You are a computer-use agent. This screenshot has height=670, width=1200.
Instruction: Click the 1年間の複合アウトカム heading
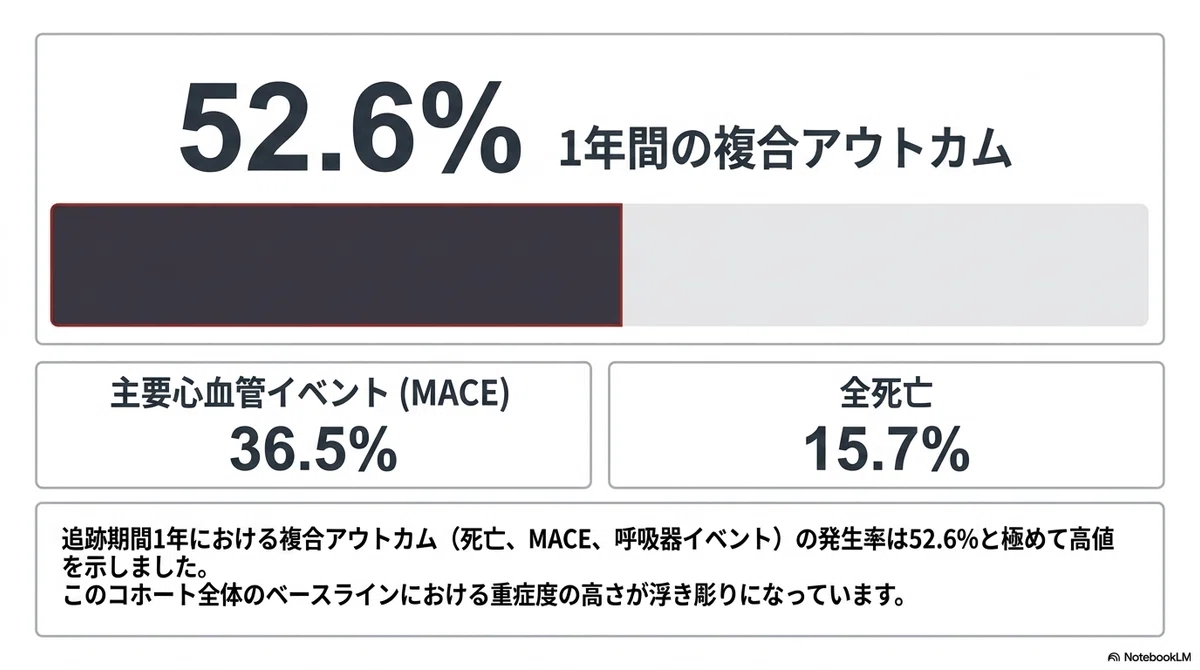click(785, 150)
